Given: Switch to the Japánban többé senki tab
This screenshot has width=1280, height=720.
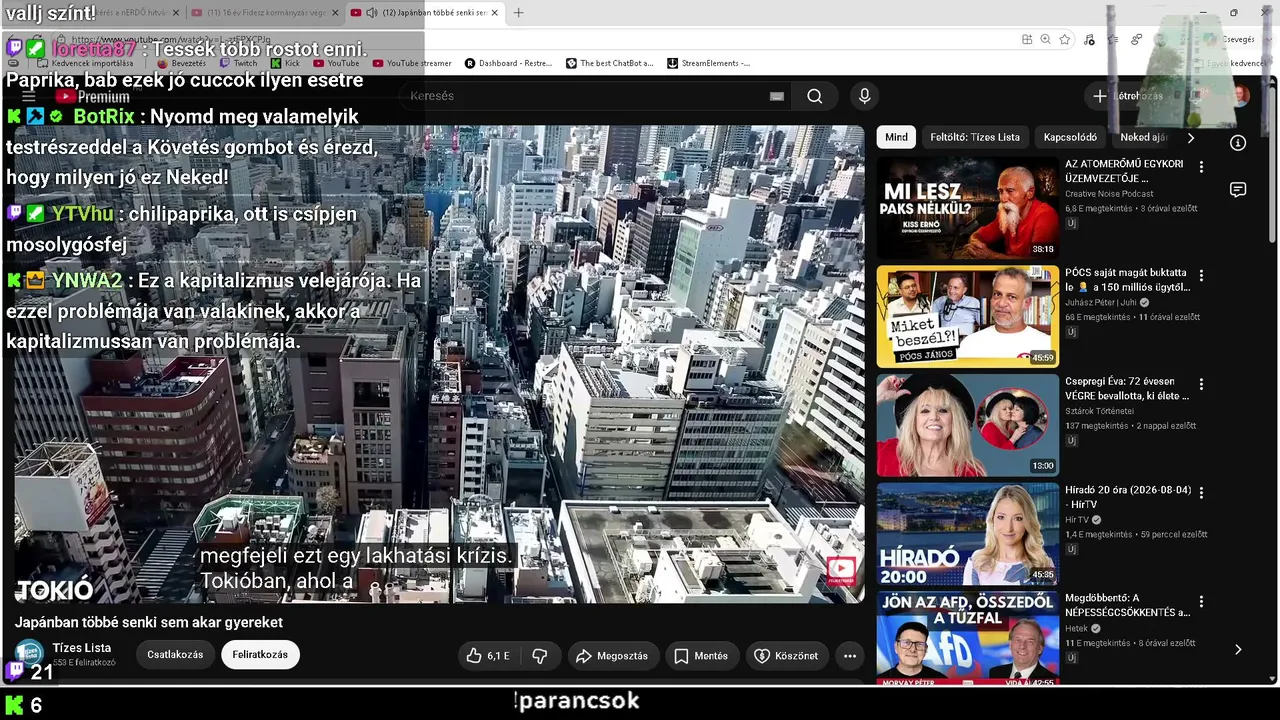Looking at the screenshot, I should (425, 13).
